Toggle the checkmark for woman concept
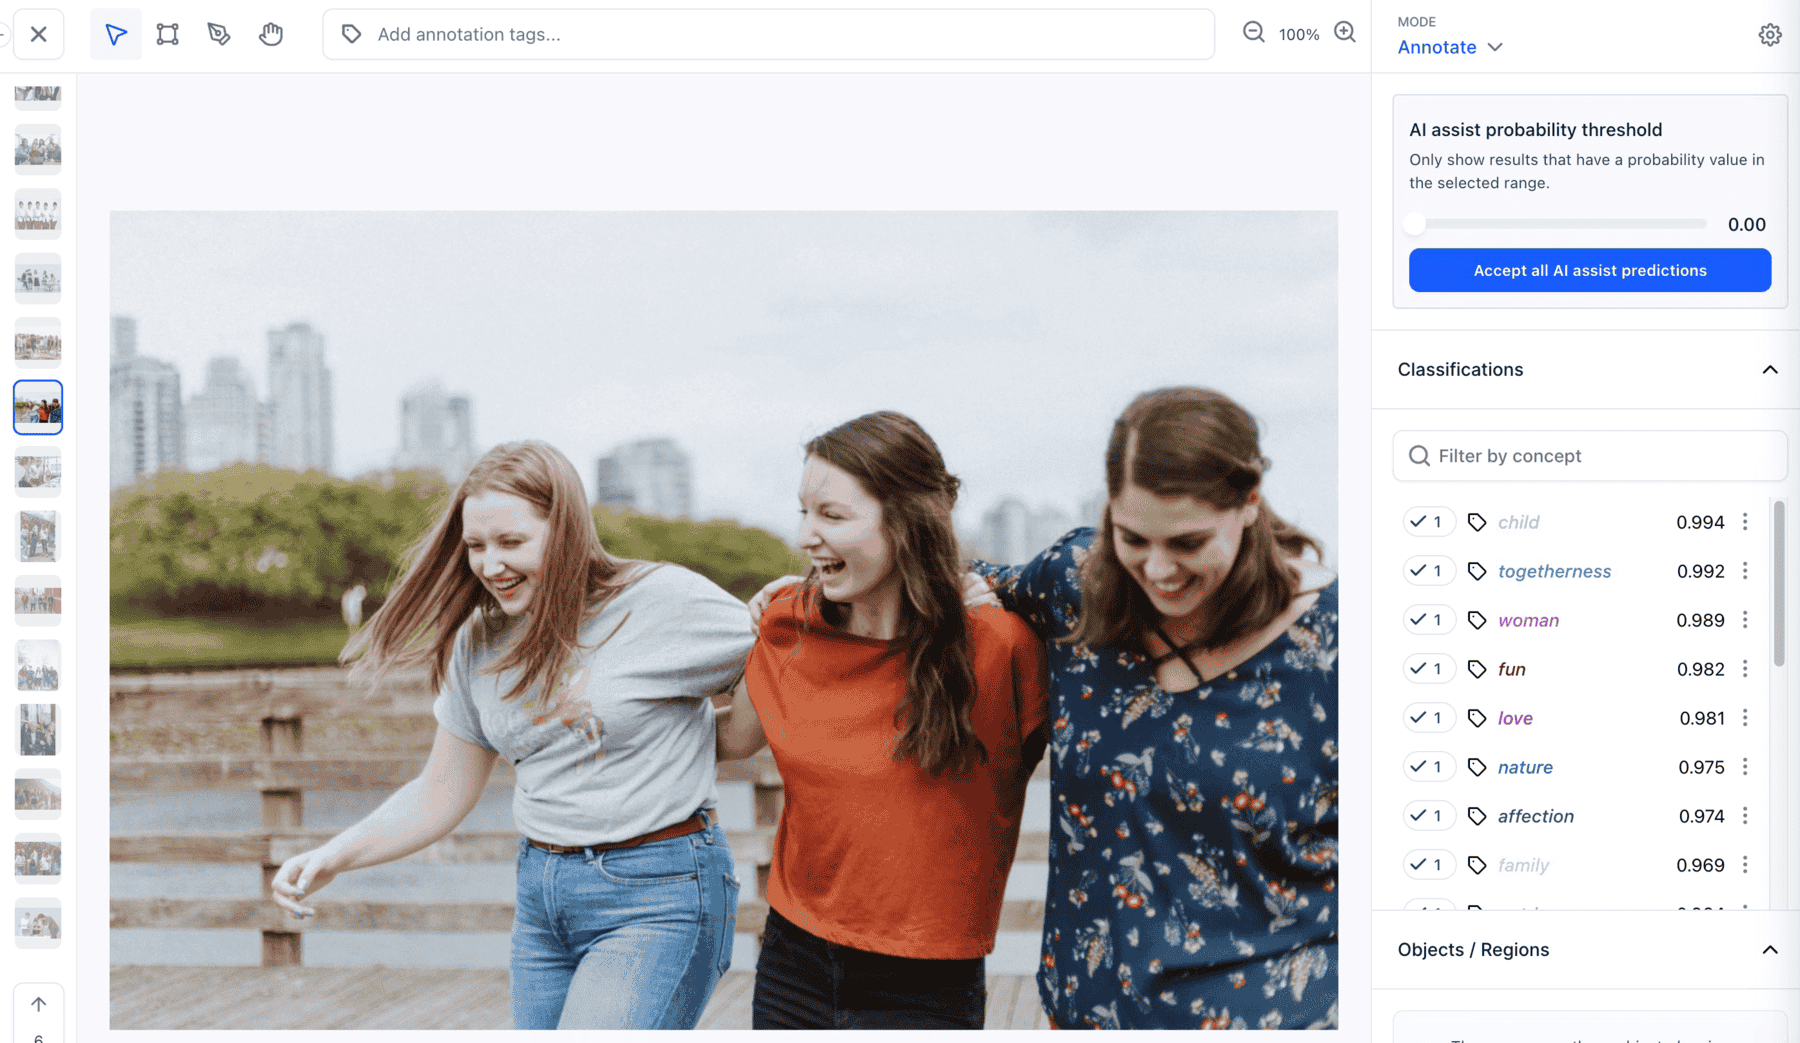 pyautogui.click(x=1427, y=620)
